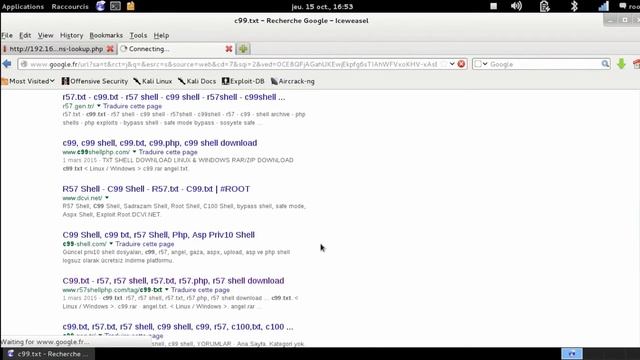Launch the terminal icon in top panel

(x=116, y=6)
